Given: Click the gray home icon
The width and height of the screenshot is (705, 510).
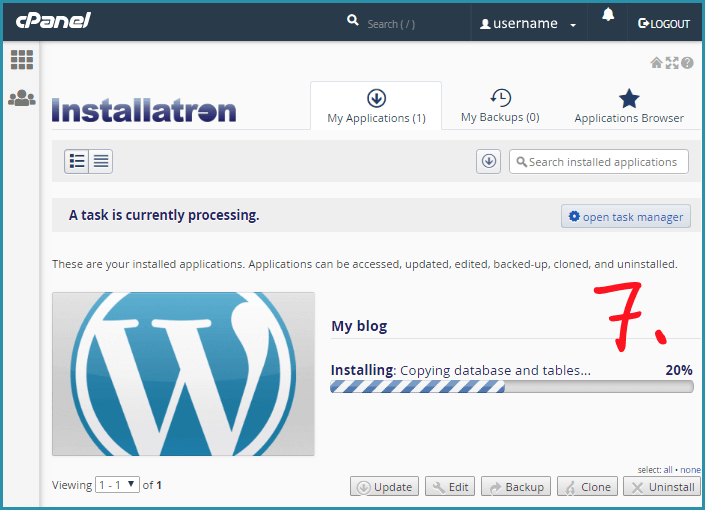Looking at the screenshot, I should 656,63.
